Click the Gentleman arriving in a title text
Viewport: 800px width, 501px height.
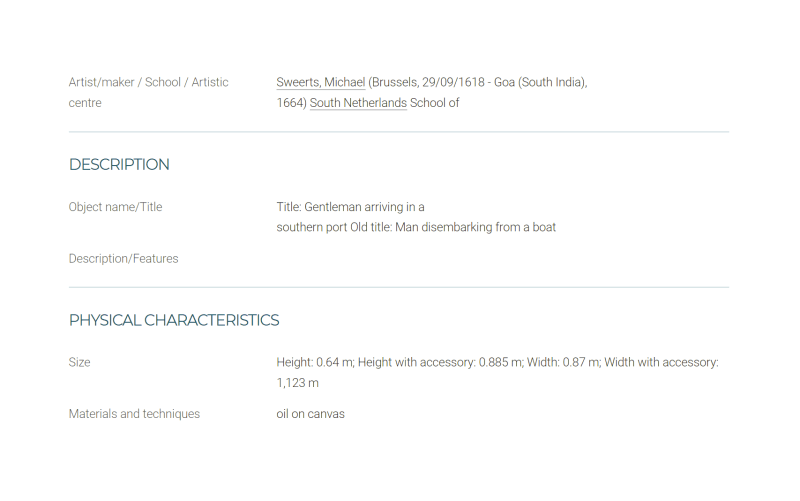[x=364, y=207]
